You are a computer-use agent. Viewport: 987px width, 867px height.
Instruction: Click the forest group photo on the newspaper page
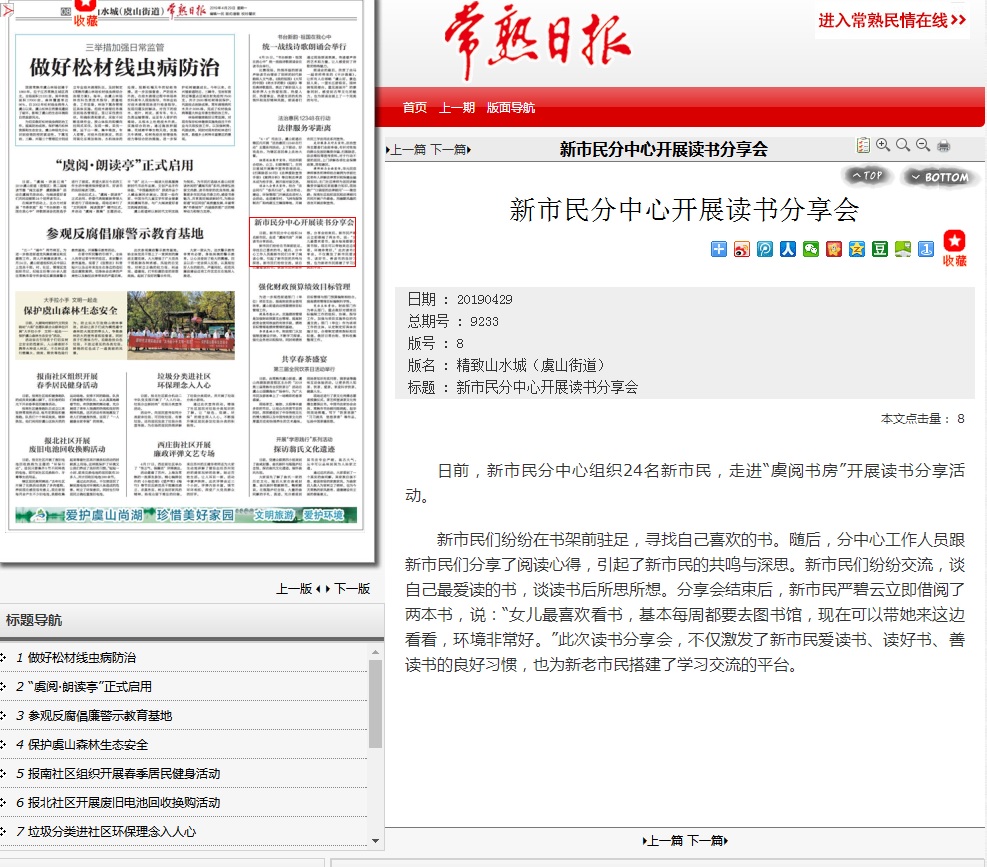pos(181,325)
